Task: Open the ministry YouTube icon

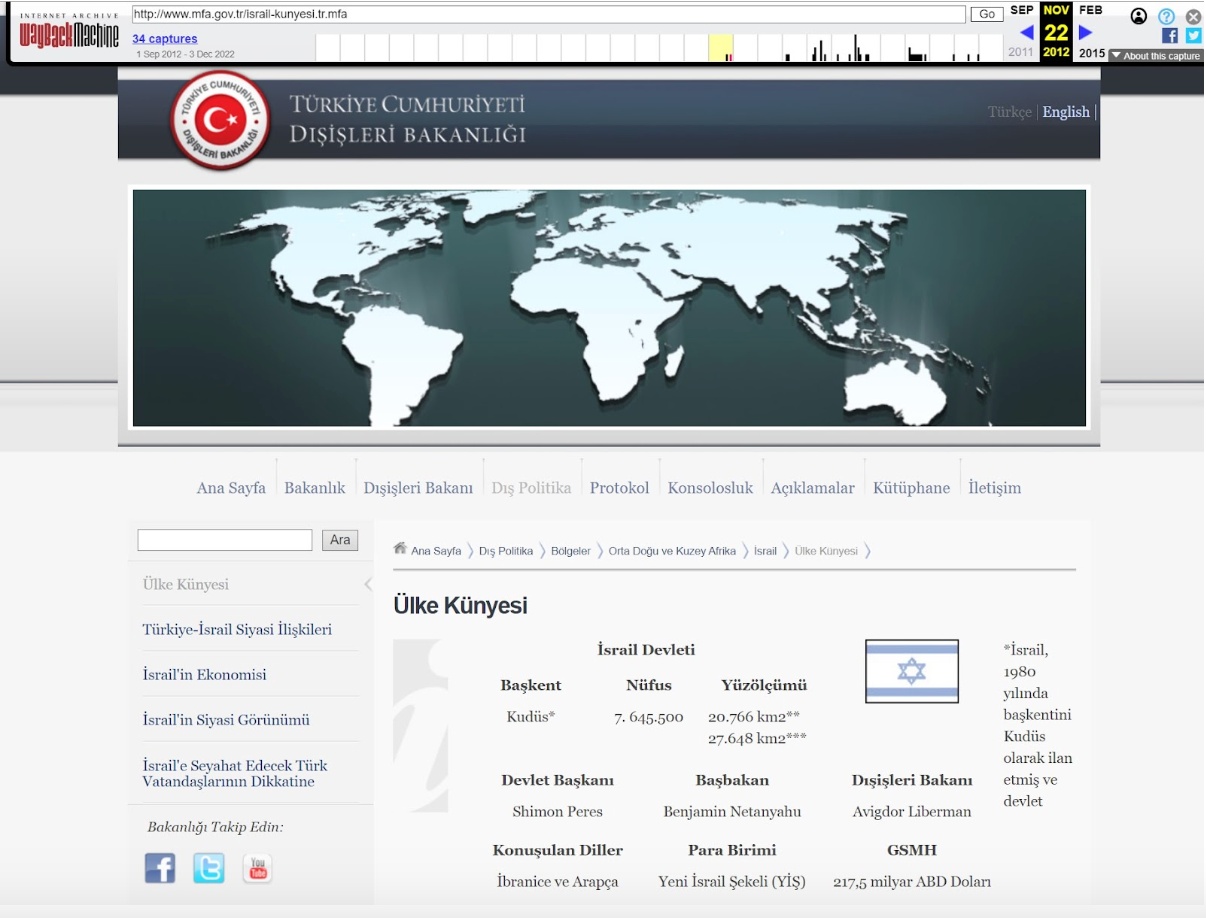Action: pyautogui.click(x=258, y=868)
